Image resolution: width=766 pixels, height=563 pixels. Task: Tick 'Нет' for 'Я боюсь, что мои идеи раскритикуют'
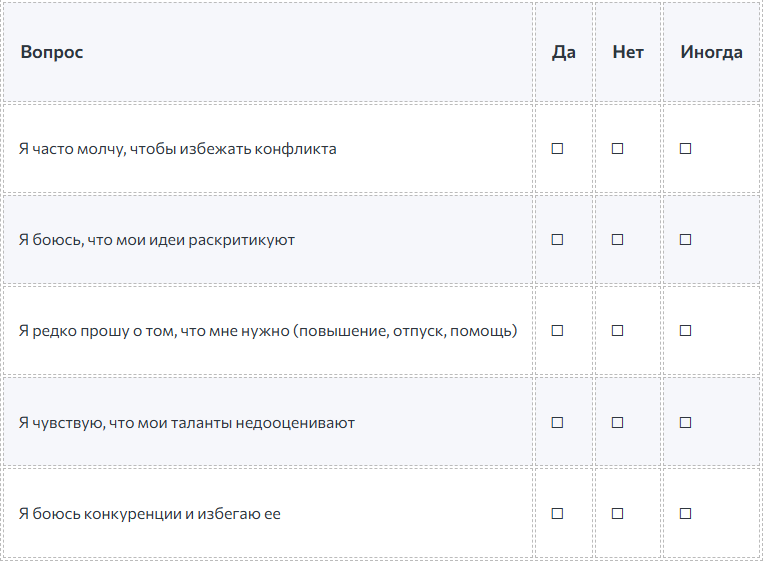(618, 240)
